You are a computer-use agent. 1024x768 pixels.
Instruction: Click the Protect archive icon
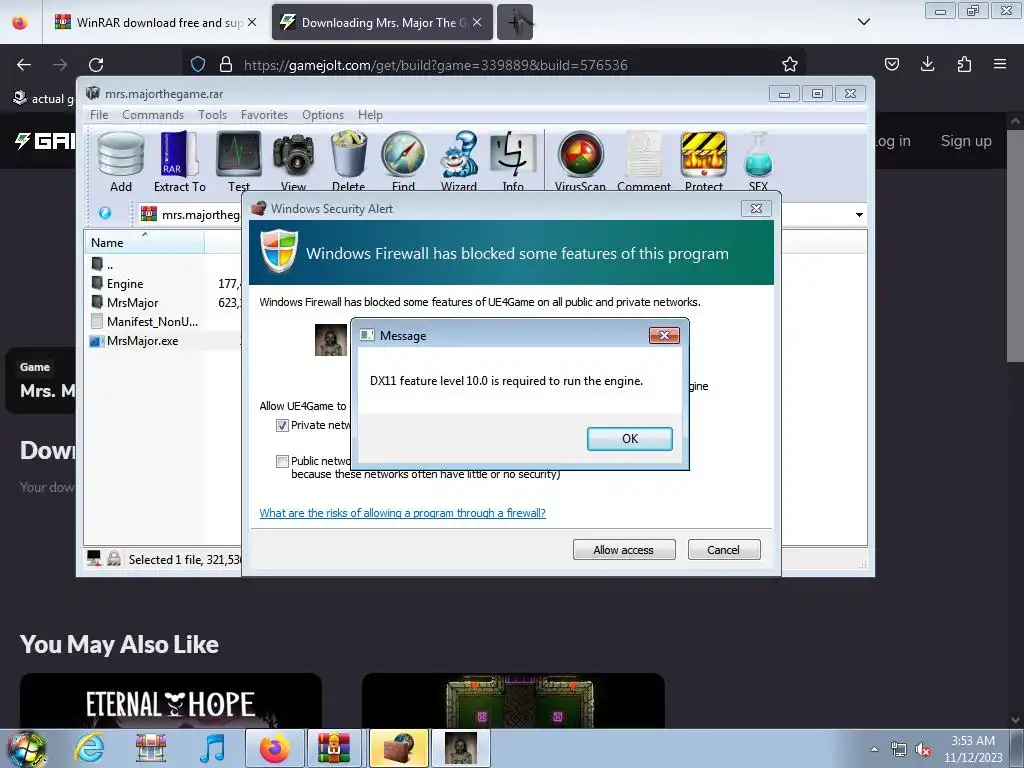coord(703,162)
